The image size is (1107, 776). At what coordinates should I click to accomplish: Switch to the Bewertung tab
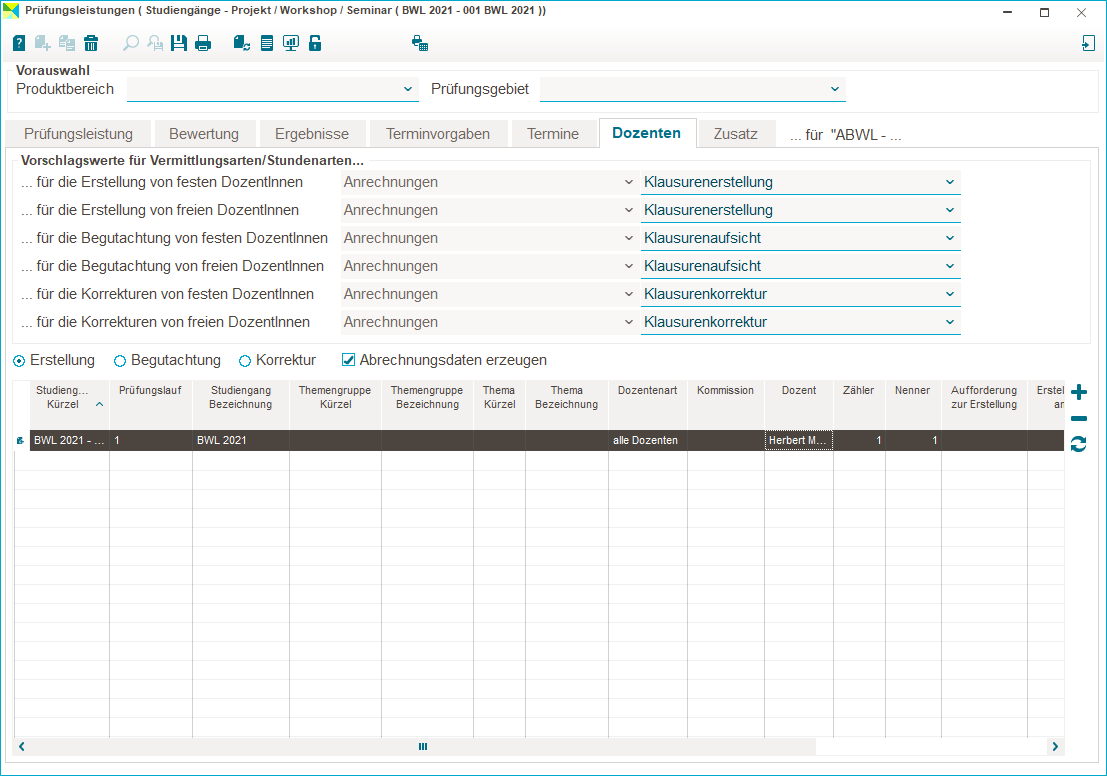204,134
